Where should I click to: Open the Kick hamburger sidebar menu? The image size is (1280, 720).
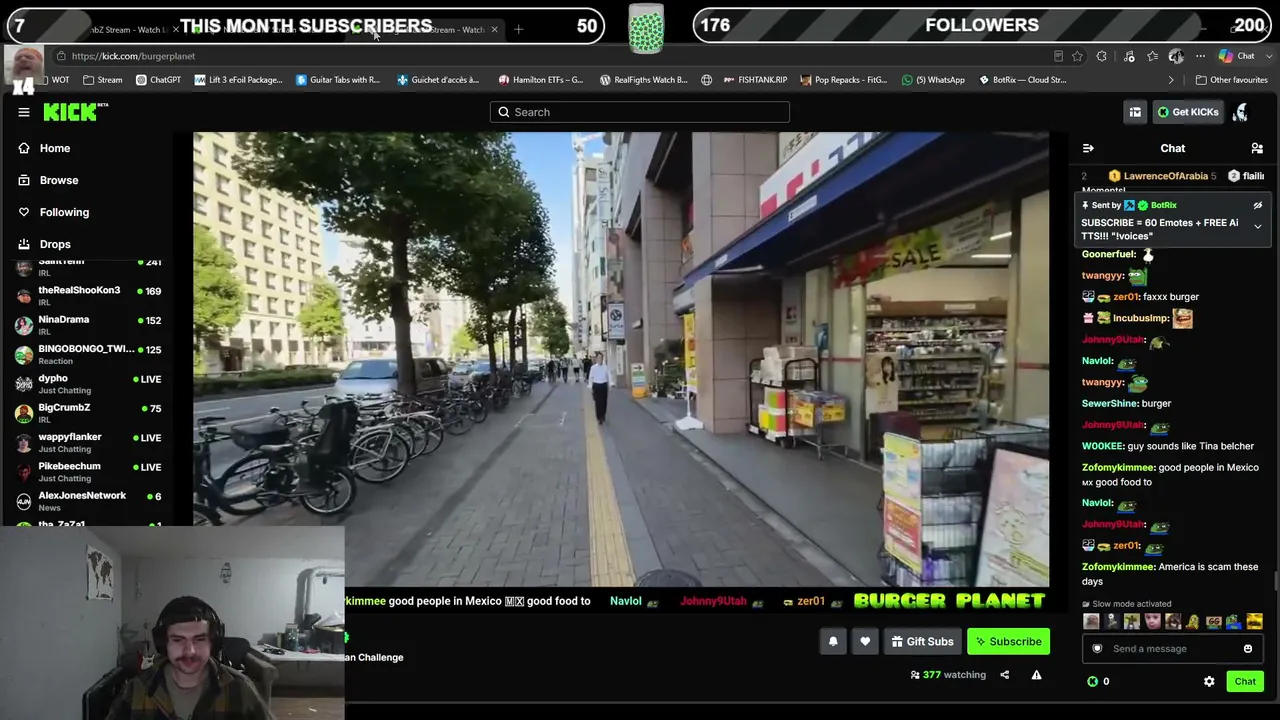24,112
